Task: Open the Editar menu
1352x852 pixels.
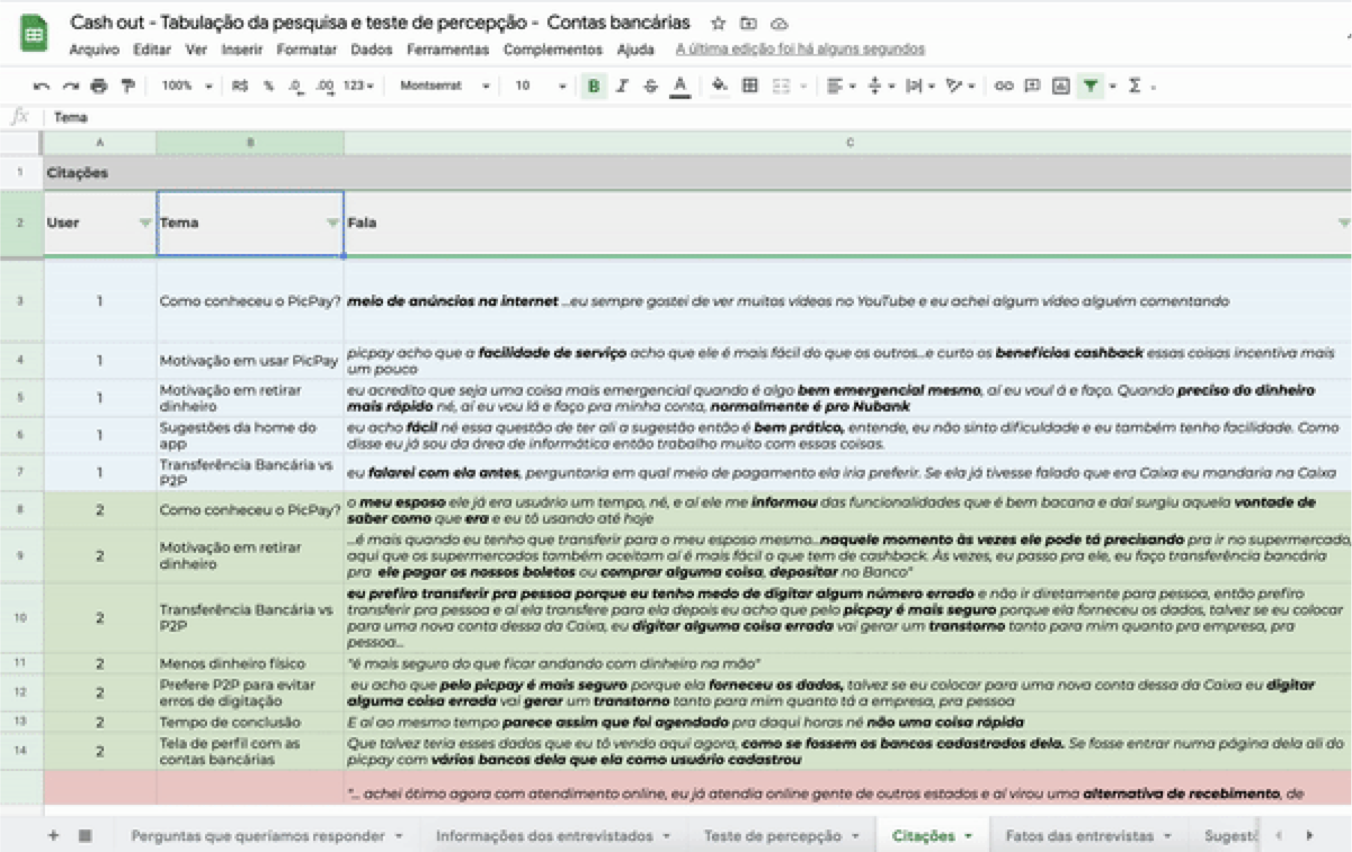Action: [x=152, y=49]
